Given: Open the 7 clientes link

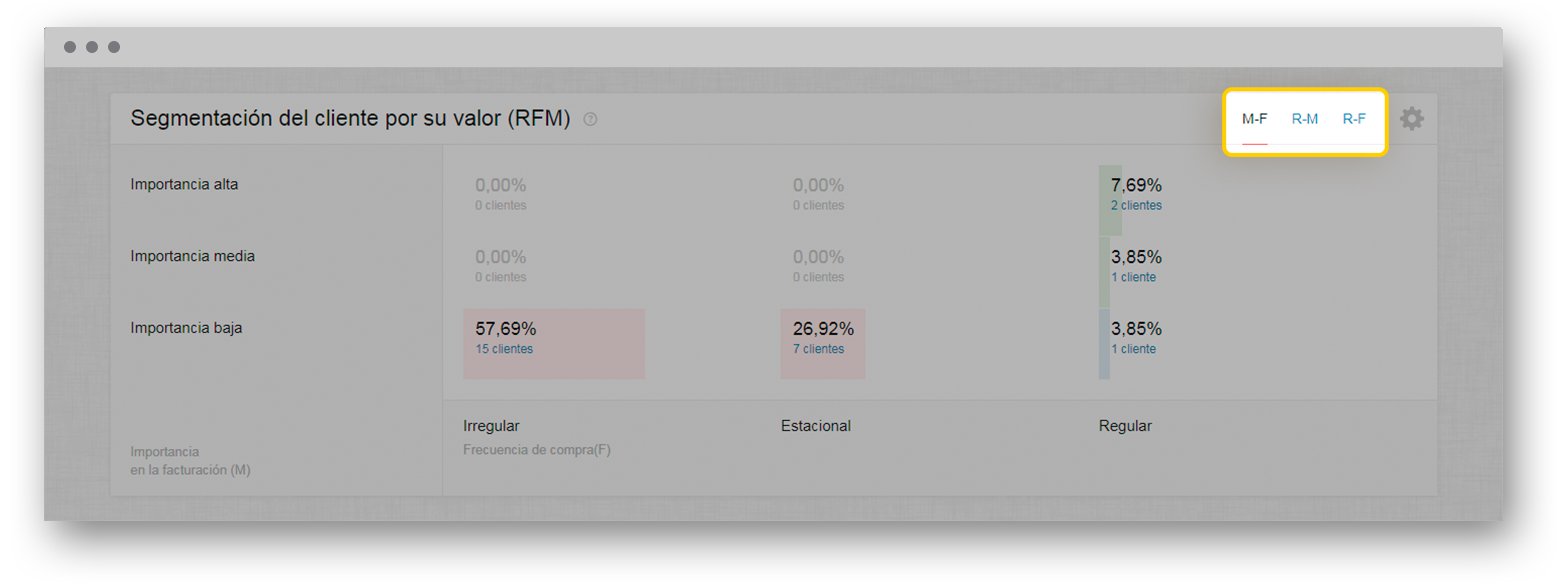Looking at the screenshot, I should point(818,349).
